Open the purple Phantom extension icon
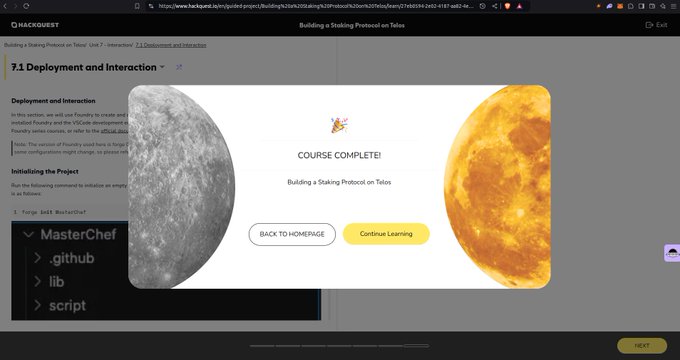 coord(609,6)
